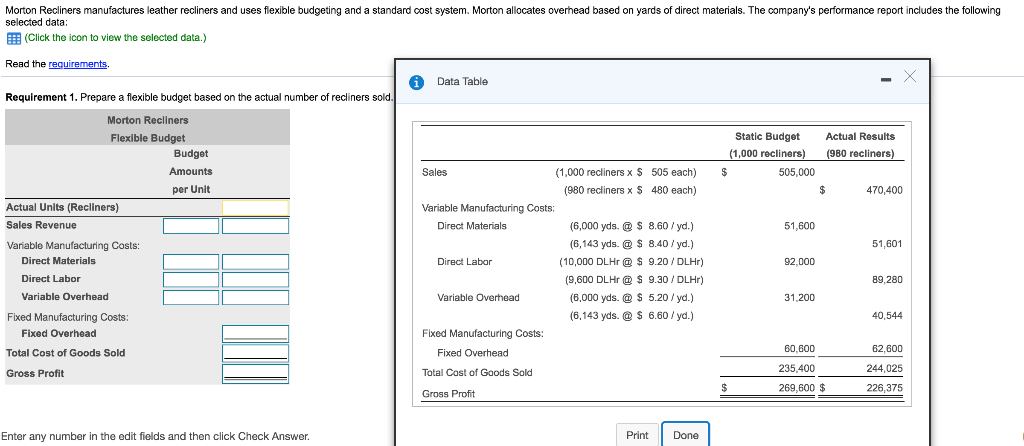Click '(6,000 yds. @ $ 8.60 / yd.)' text
This screenshot has width=1024, height=446.
click(x=632, y=226)
